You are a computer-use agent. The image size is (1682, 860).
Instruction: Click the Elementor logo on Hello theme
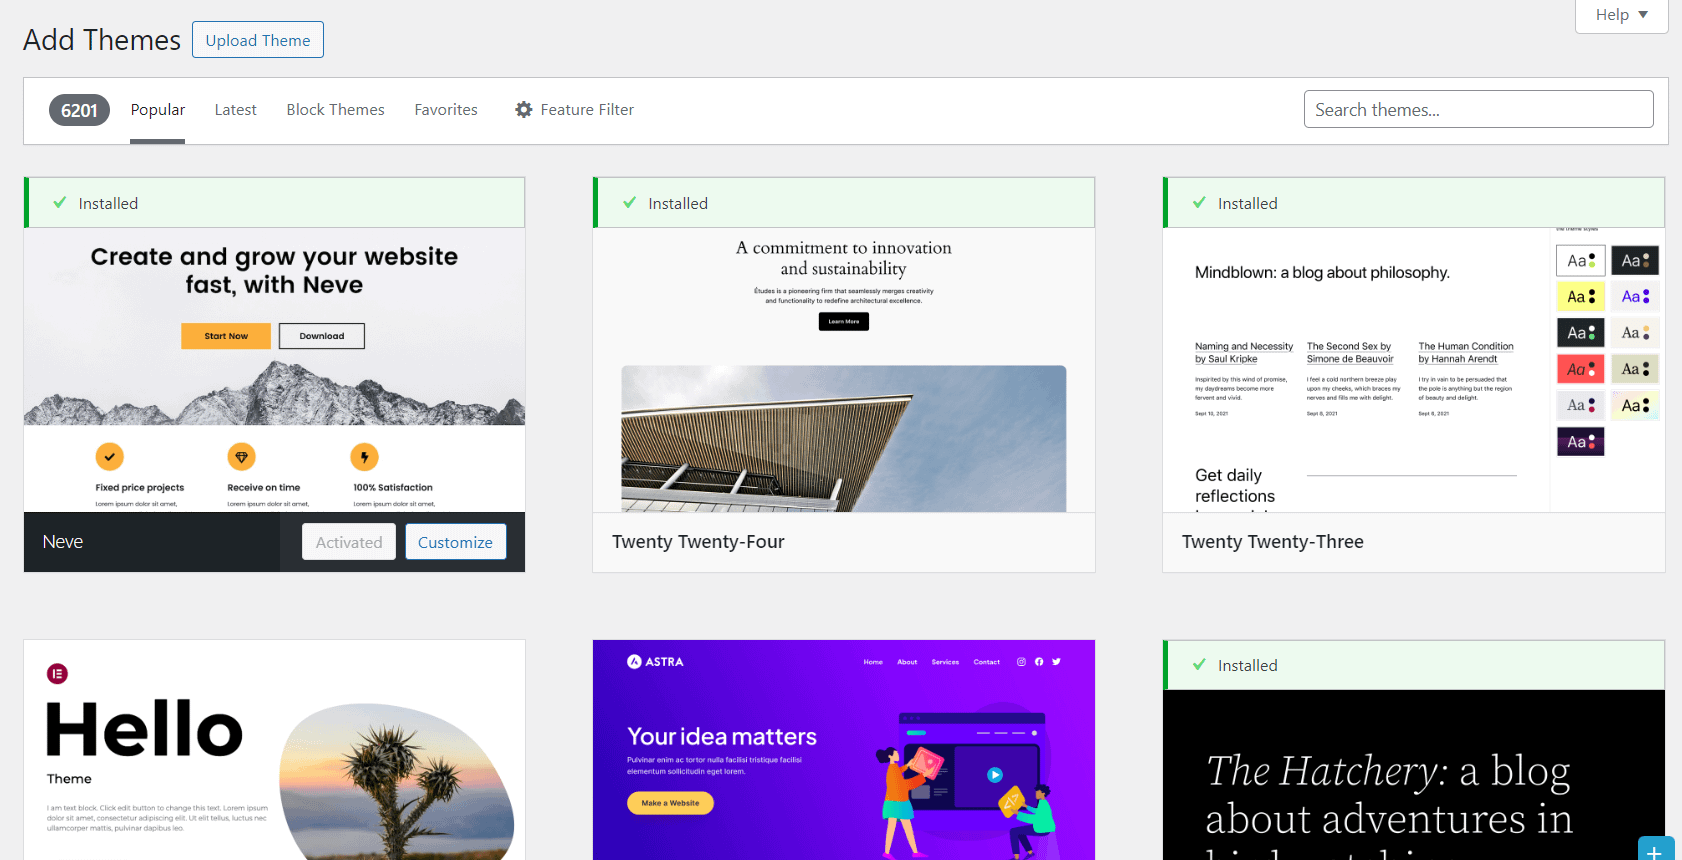coord(57,674)
